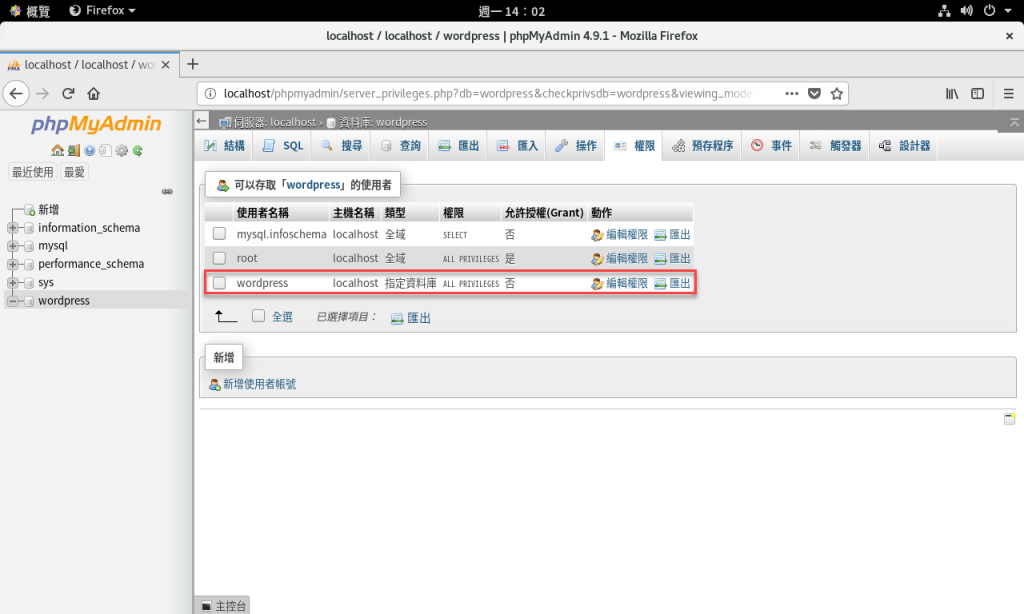Click the green reload navigation icon
This screenshot has width=1024, height=614.
138,151
